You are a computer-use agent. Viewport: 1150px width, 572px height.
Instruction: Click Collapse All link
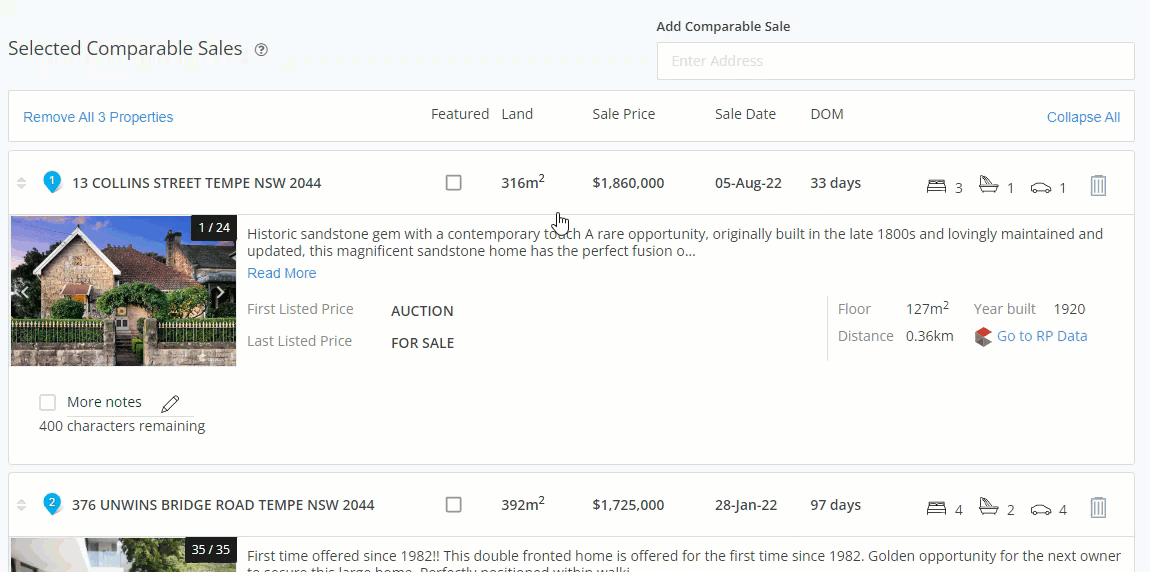click(1083, 117)
